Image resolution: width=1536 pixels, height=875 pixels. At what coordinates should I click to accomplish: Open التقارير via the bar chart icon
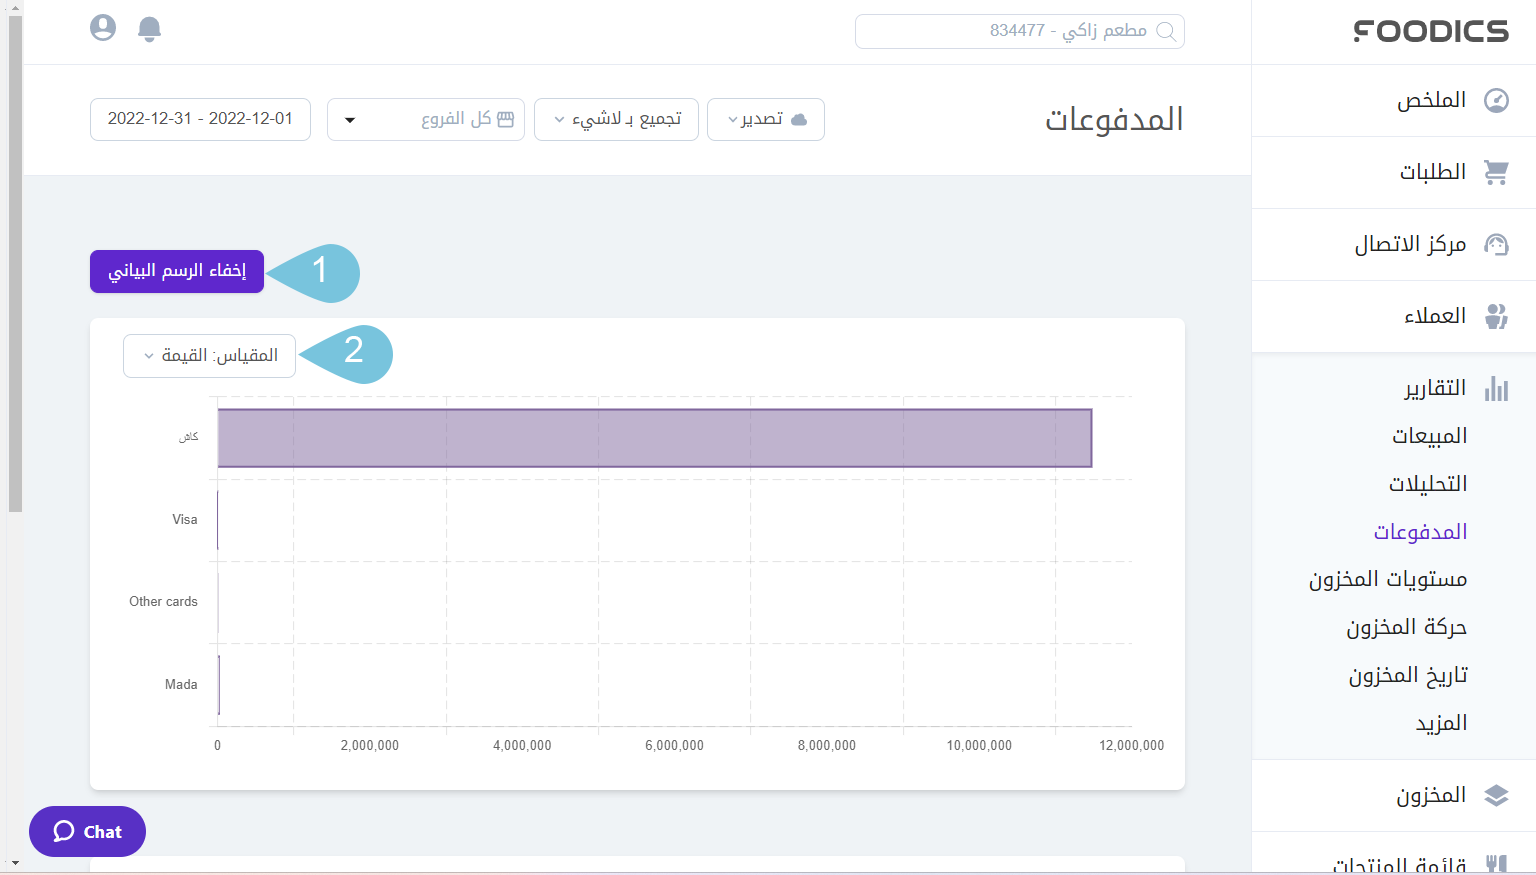(x=1497, y=388)
